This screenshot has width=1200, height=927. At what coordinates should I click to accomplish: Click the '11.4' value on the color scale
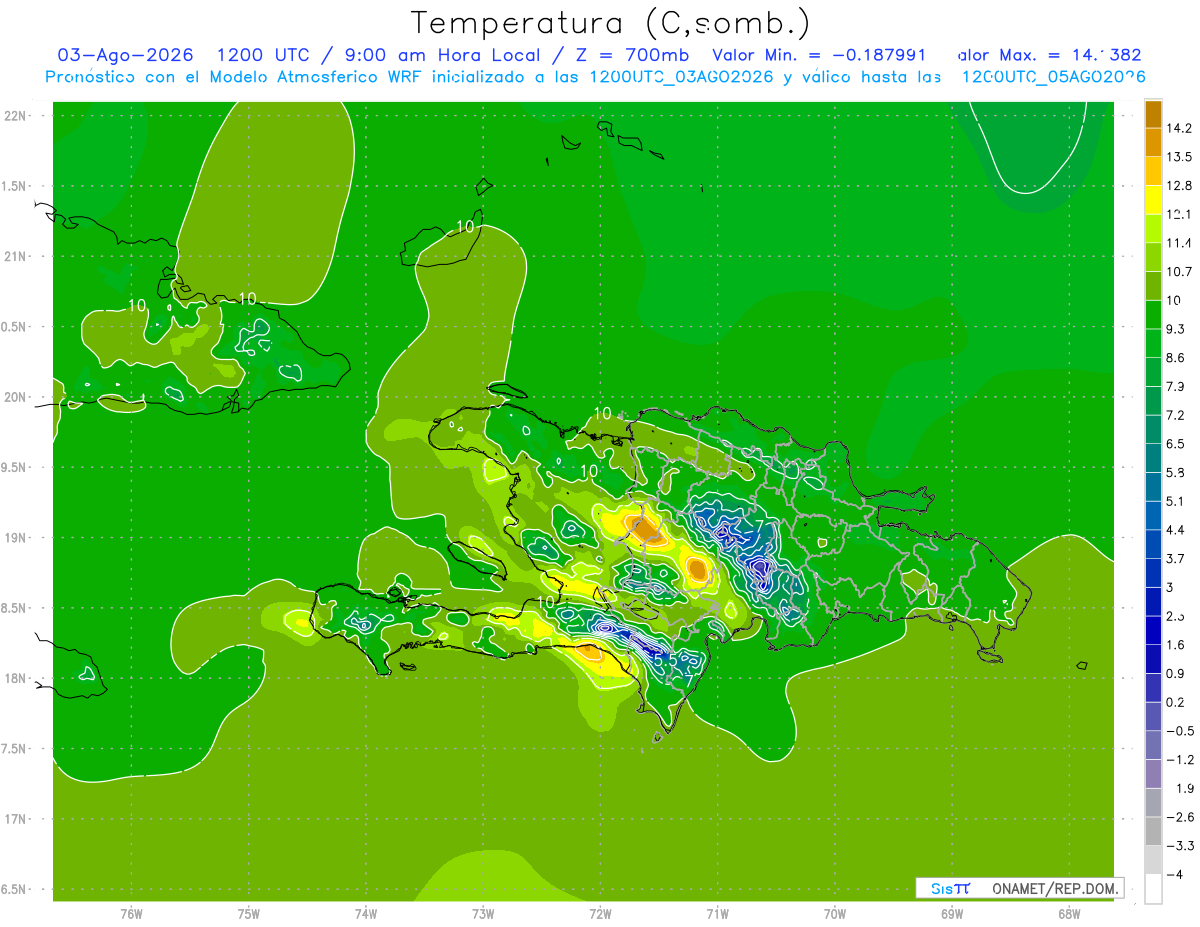tap(1180, 243)
